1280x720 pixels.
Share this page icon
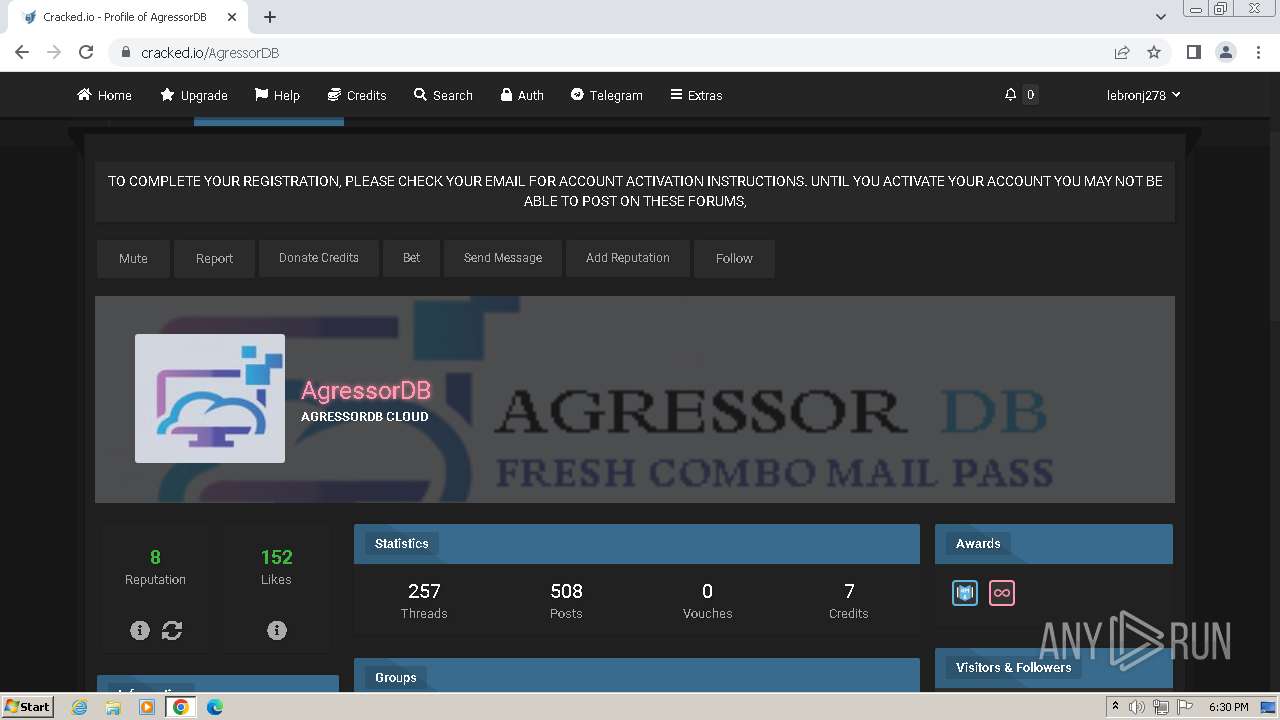pos(1122,52)
